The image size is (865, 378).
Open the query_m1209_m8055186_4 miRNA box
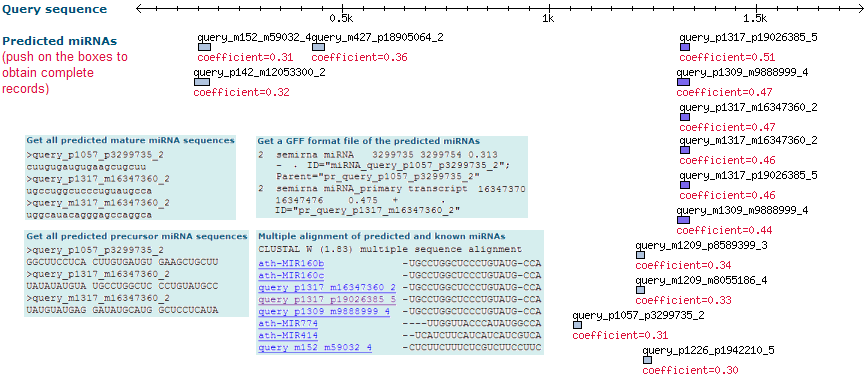[640, 290]
